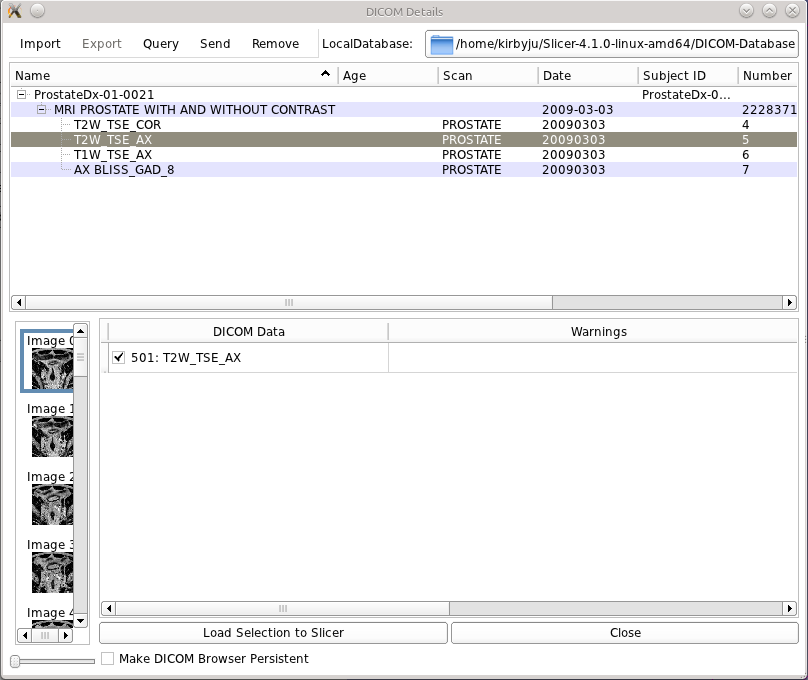Screen dimensions: 808x680
Task: Uncheck the 501: T2W_TSE_AX checkbox
Action: (x=119, y=357)
